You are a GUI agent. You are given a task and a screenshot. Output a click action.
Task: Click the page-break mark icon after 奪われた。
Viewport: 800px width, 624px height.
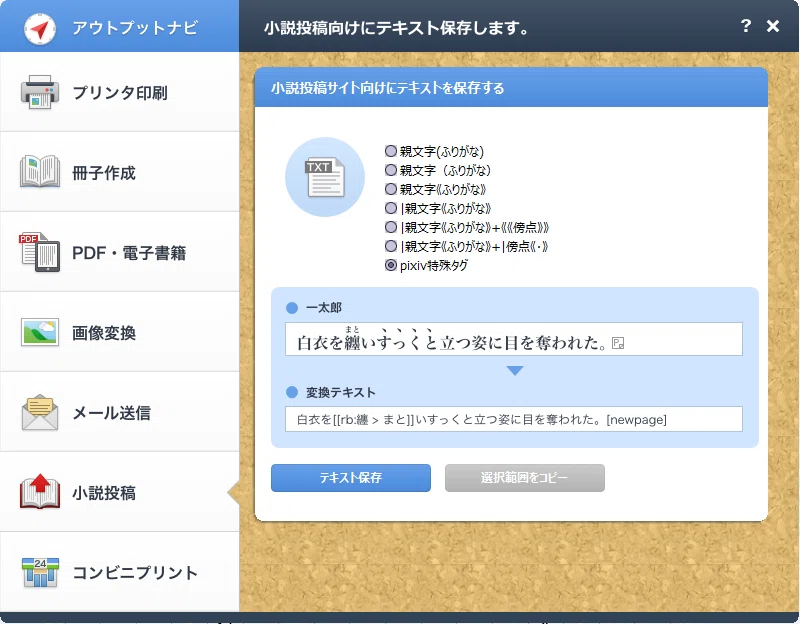618,343
